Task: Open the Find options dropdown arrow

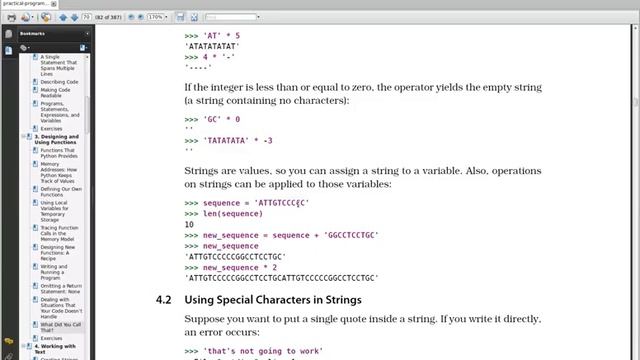Action: point(258,17)
